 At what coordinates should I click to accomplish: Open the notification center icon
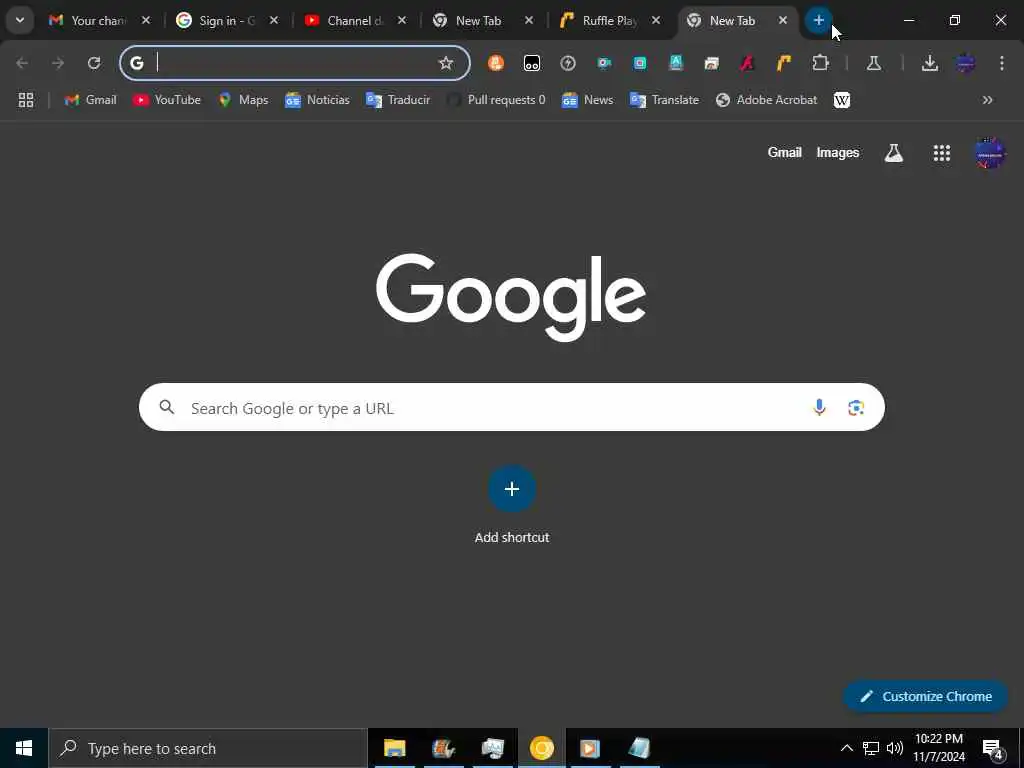click(x=993, y=749)
